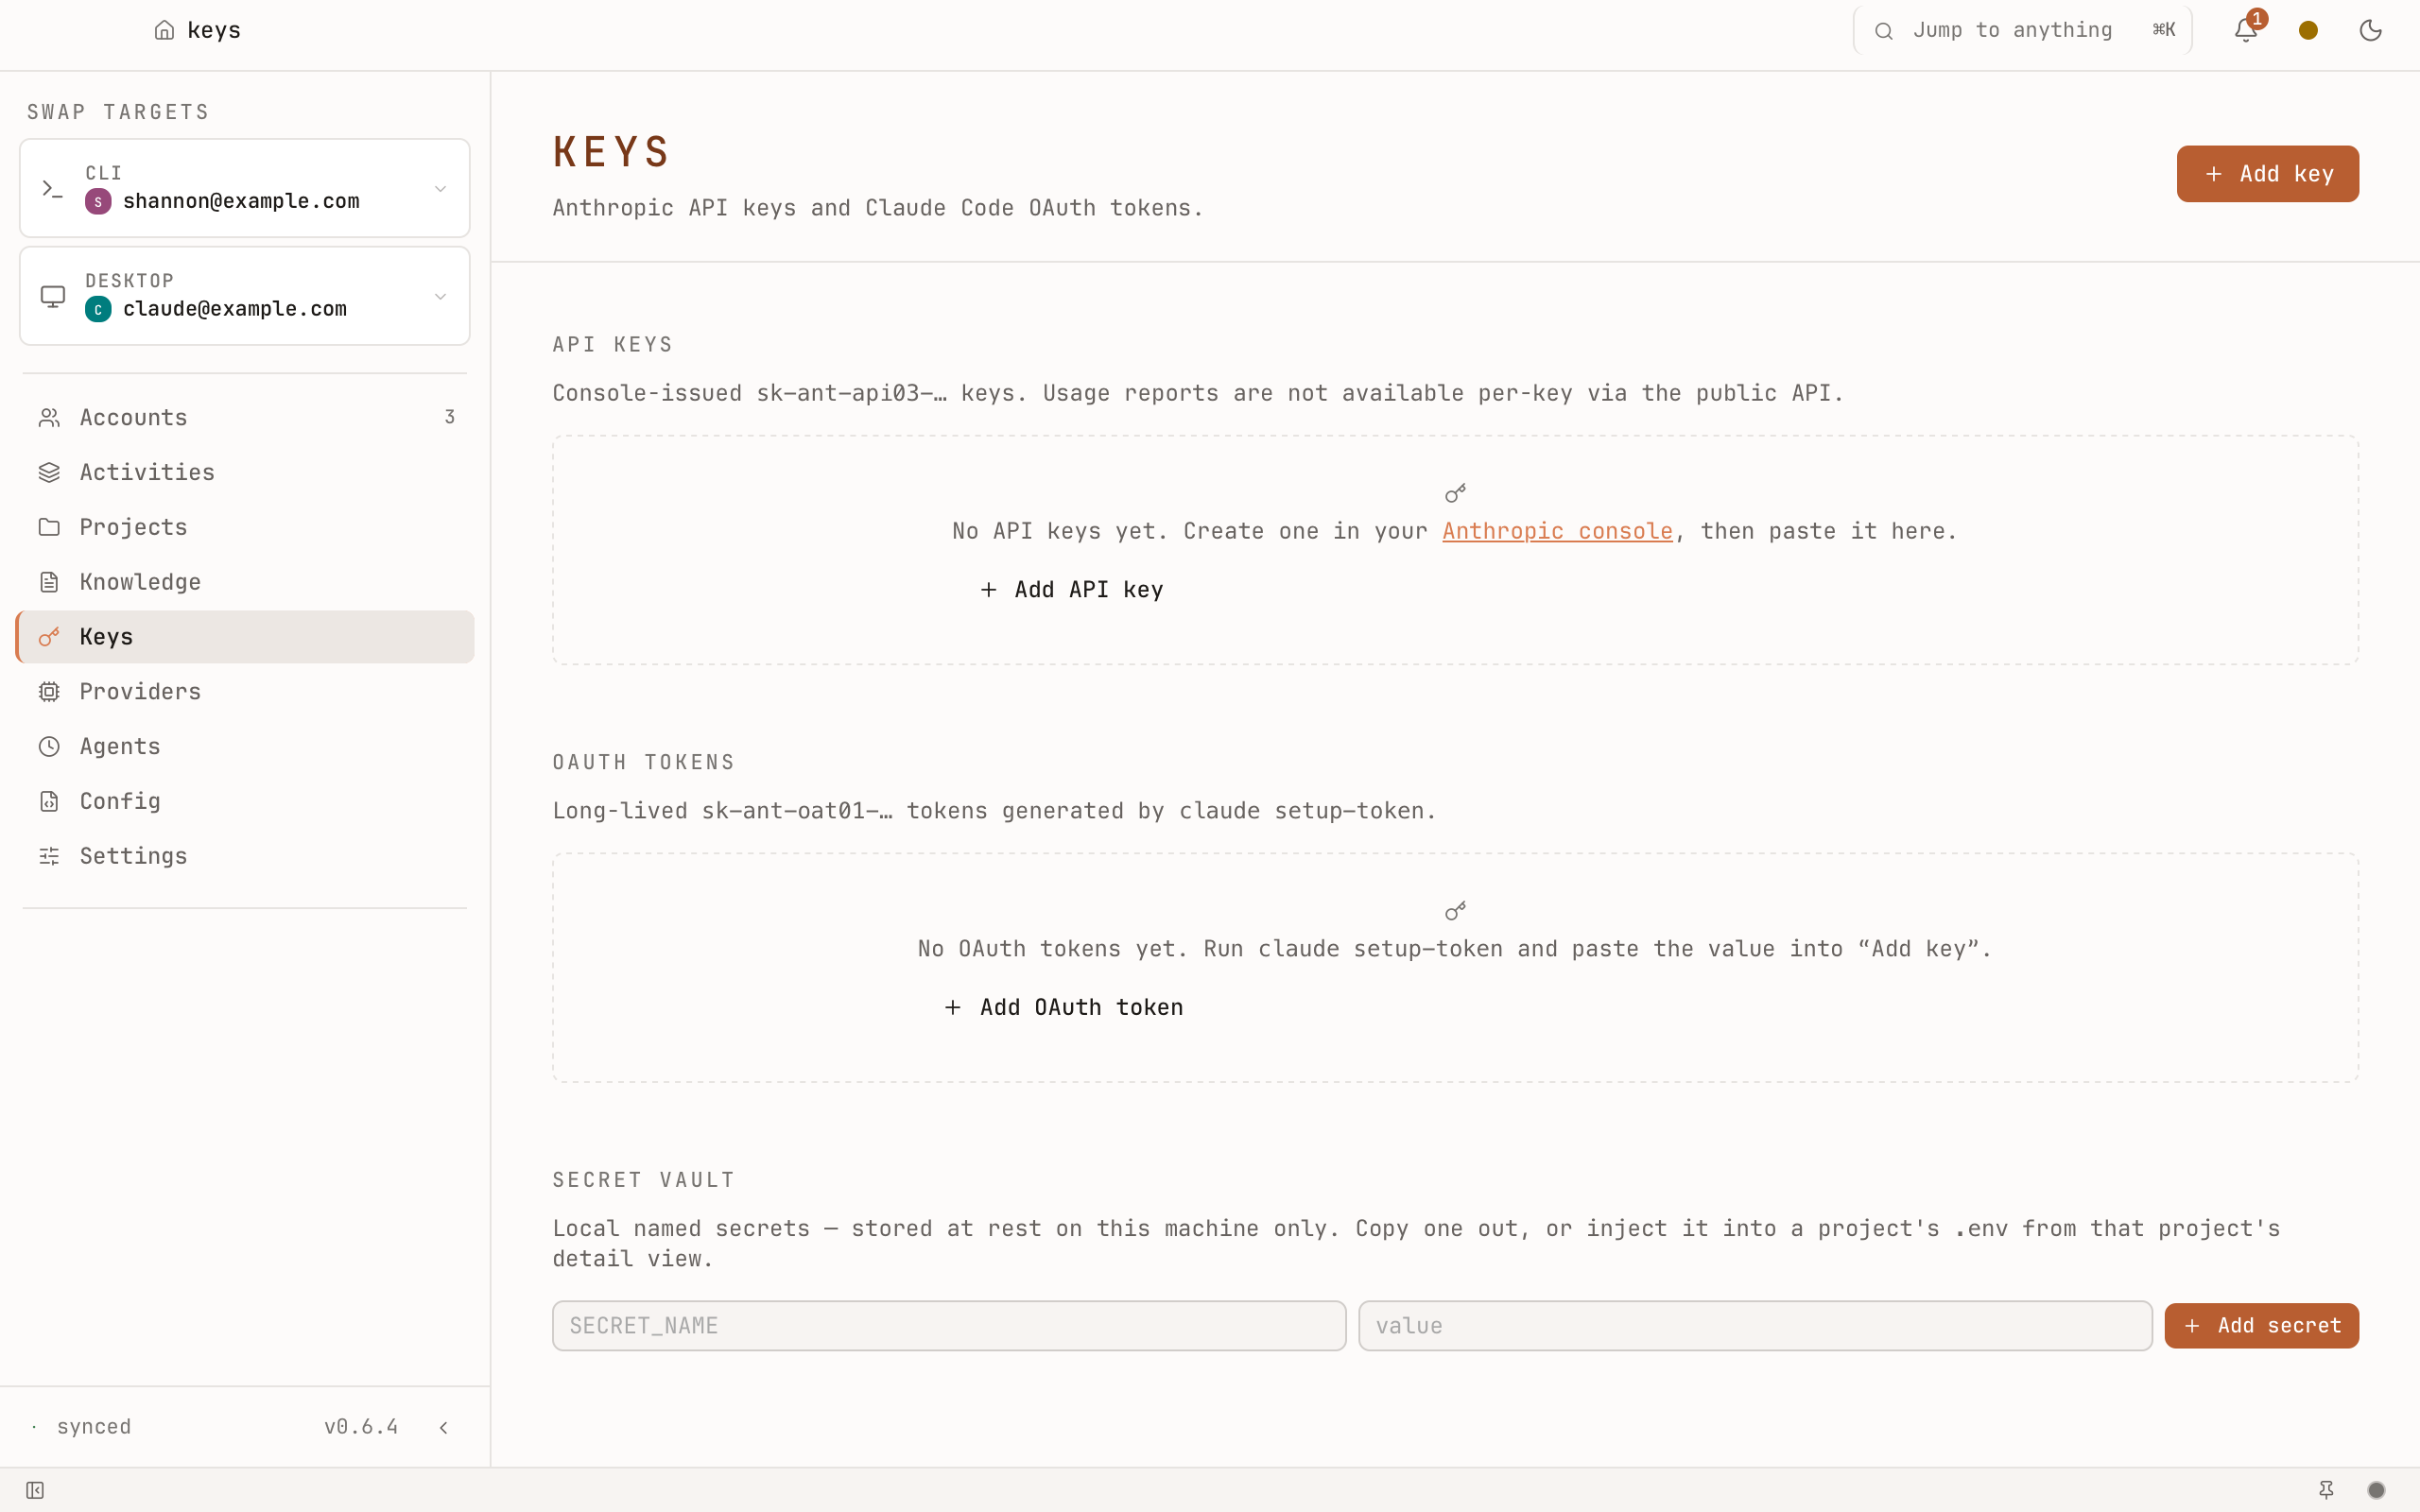Open Settings in the sidebar

tap(245, 856)
